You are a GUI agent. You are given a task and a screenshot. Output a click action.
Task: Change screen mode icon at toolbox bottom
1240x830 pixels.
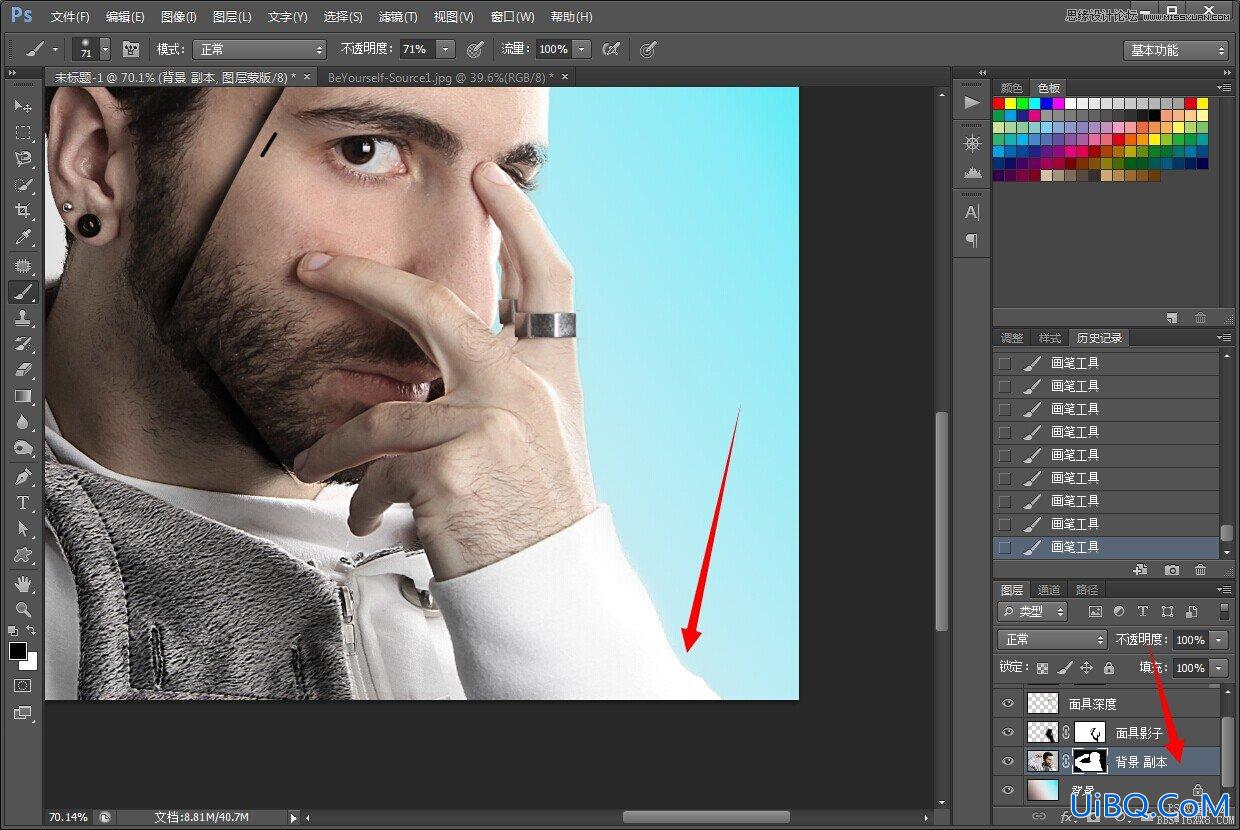23,713
